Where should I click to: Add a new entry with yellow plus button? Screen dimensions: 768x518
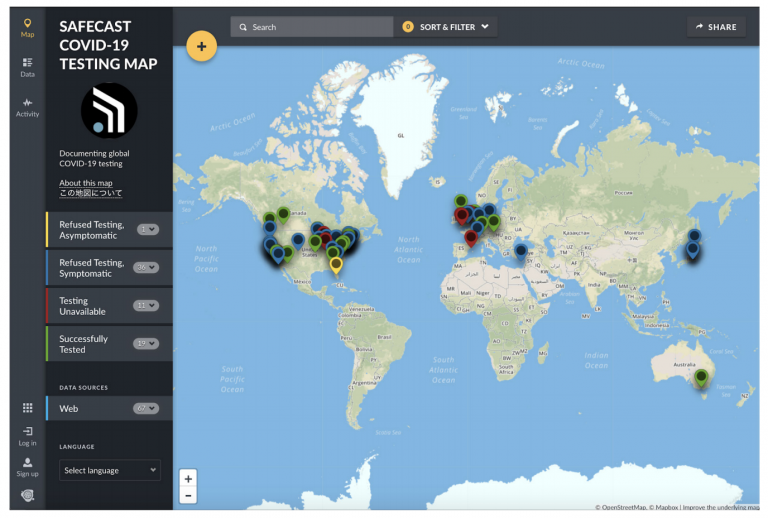[x=201, y=47]
